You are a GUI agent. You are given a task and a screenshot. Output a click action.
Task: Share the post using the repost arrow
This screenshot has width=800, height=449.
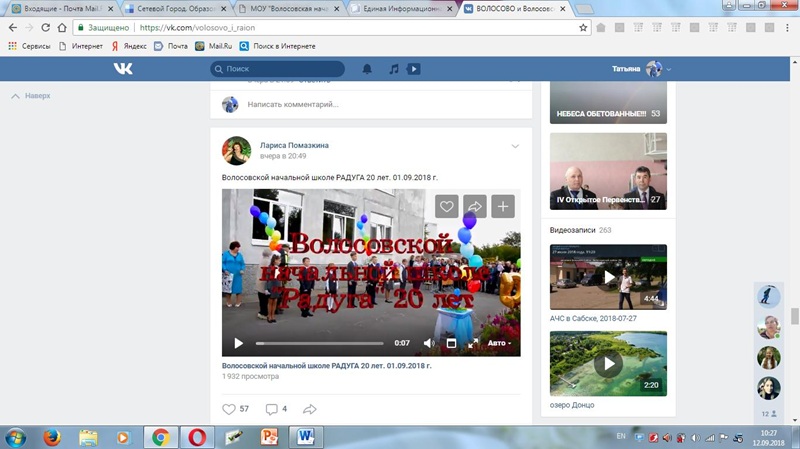(310, 409)
